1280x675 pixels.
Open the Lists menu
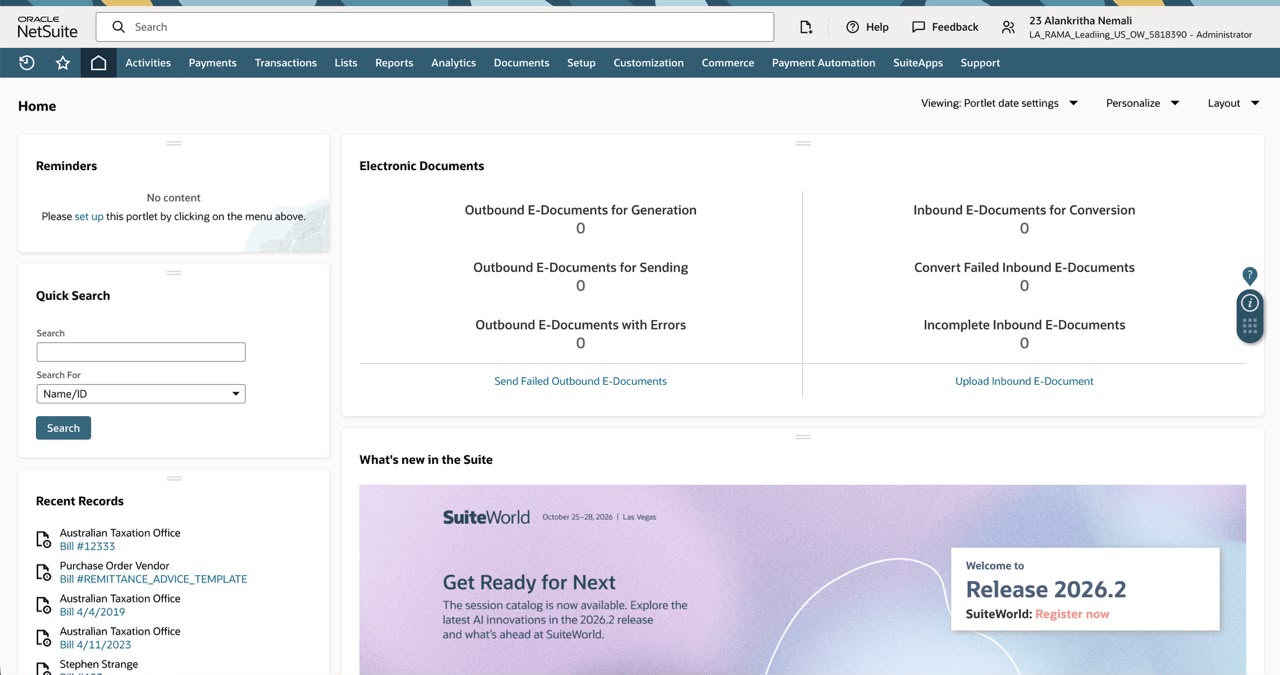[x=346, y=62]
